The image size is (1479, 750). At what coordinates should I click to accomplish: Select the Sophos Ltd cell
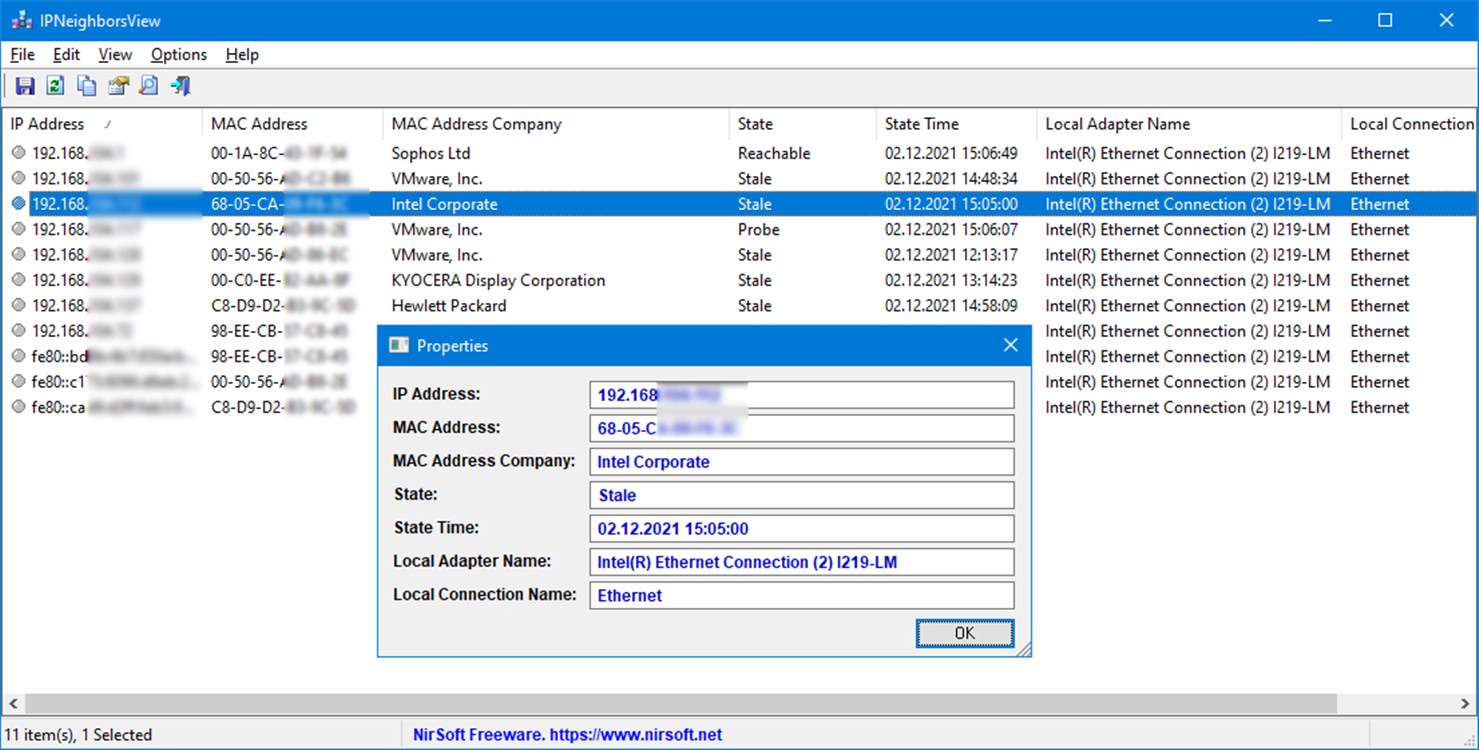click(431, 153)
